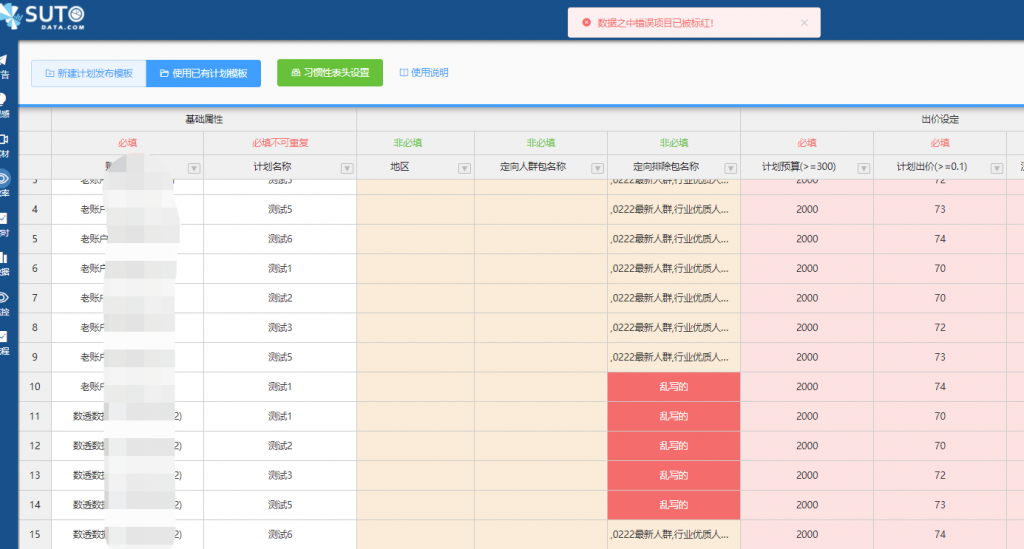Click exclusion package cell in row 6

674,268
